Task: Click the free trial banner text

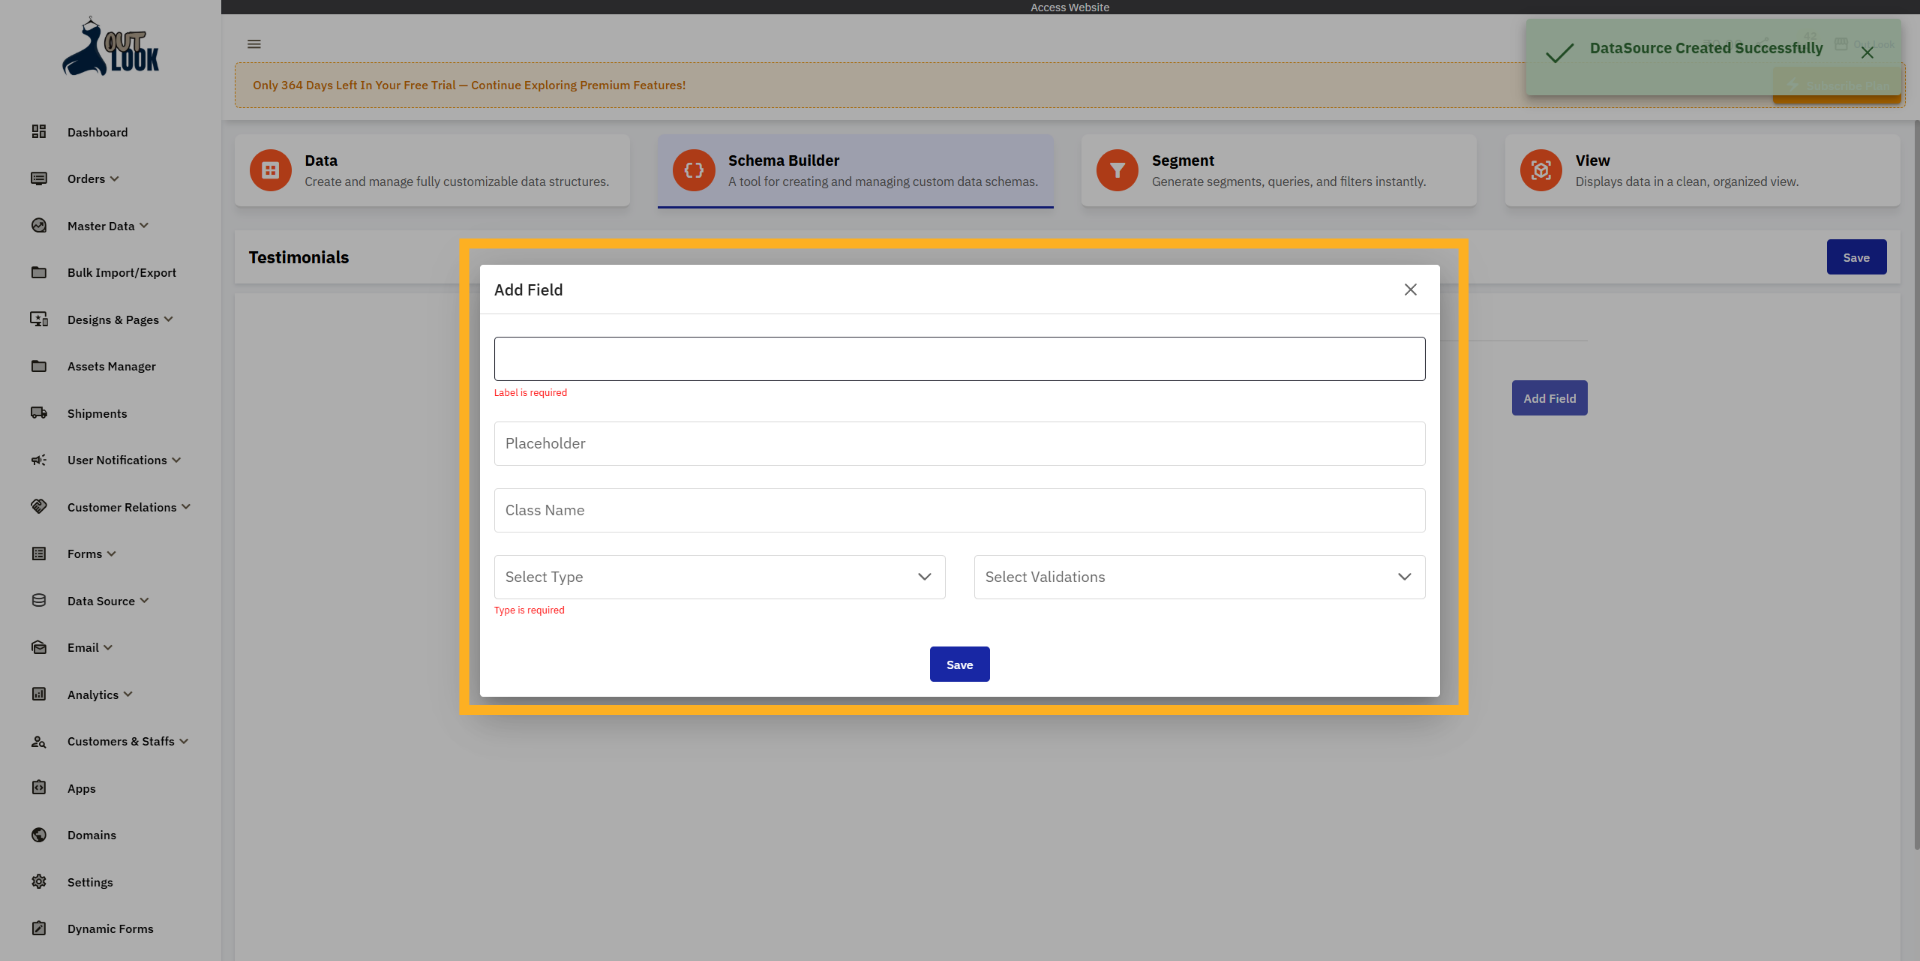Action: pyautogui.click(x=469, y=85)
